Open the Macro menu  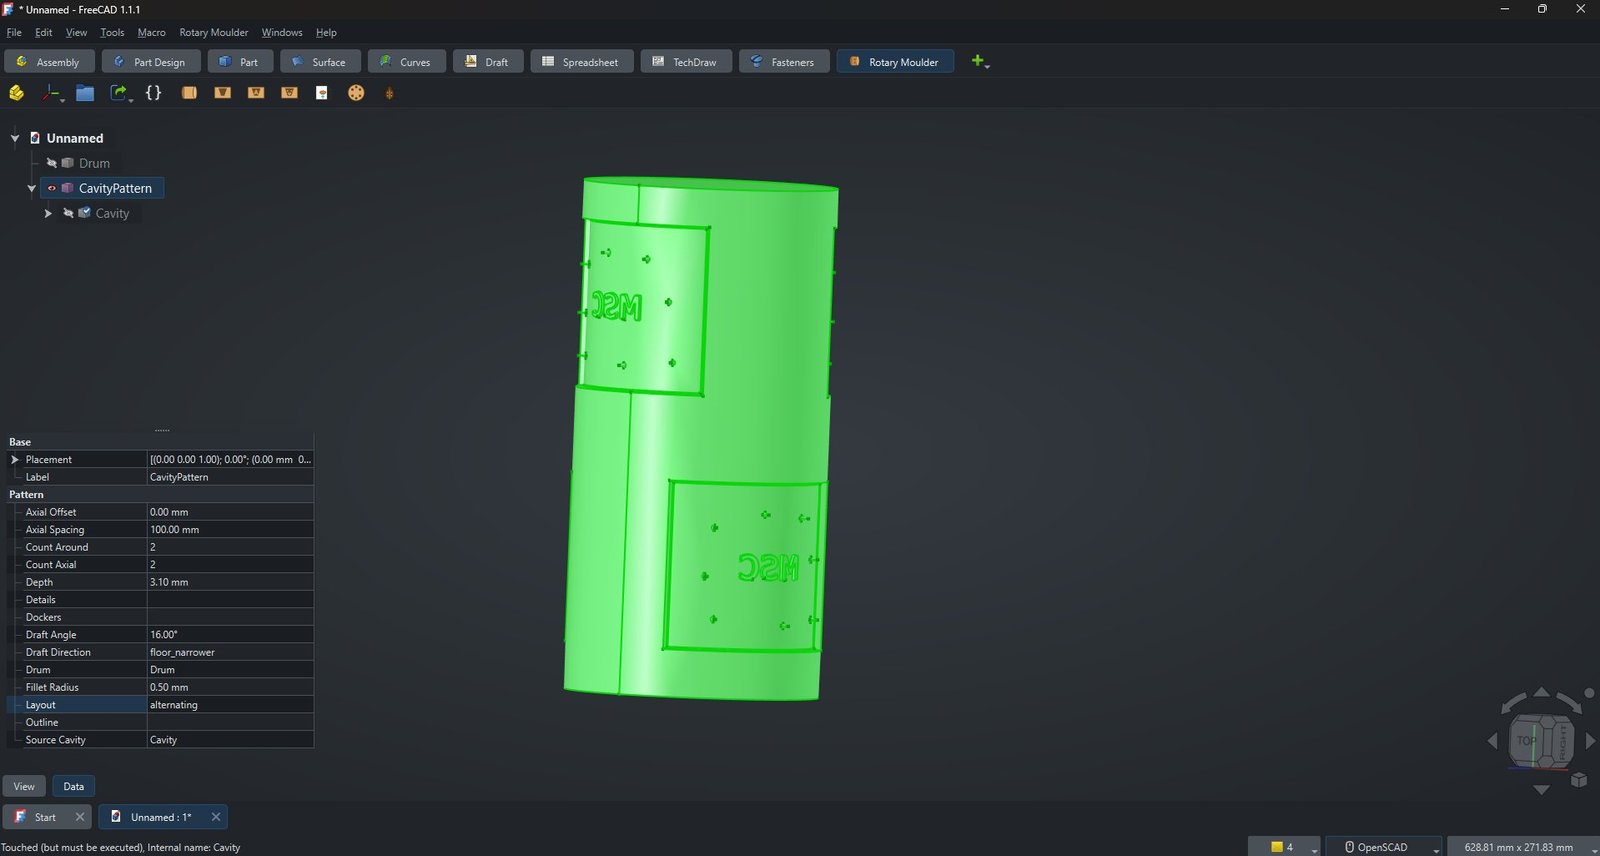pos(152,33)
